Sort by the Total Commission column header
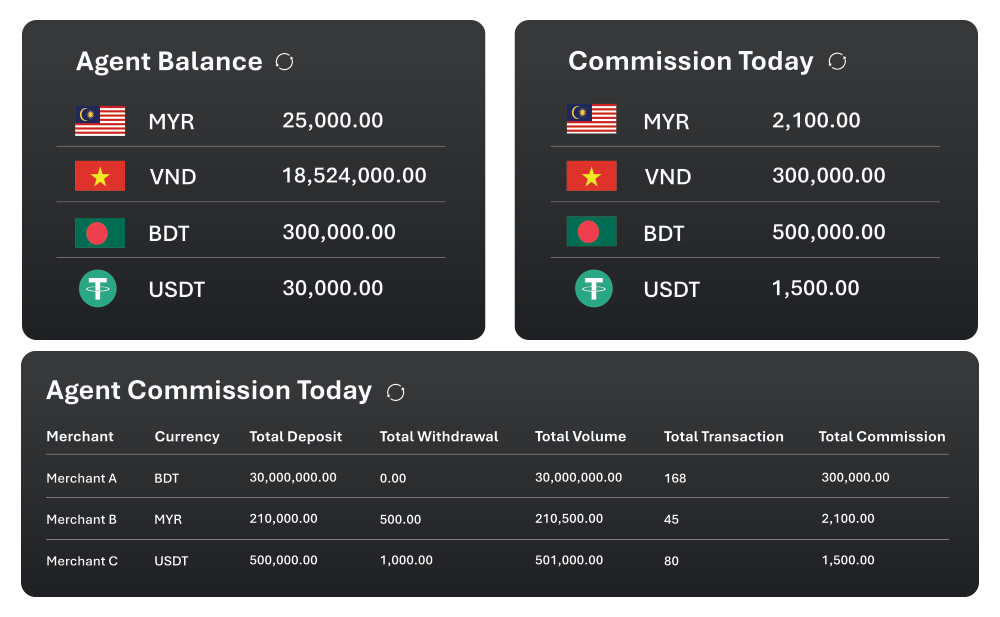Screen dimensions: 1000x617 [882, 436]
